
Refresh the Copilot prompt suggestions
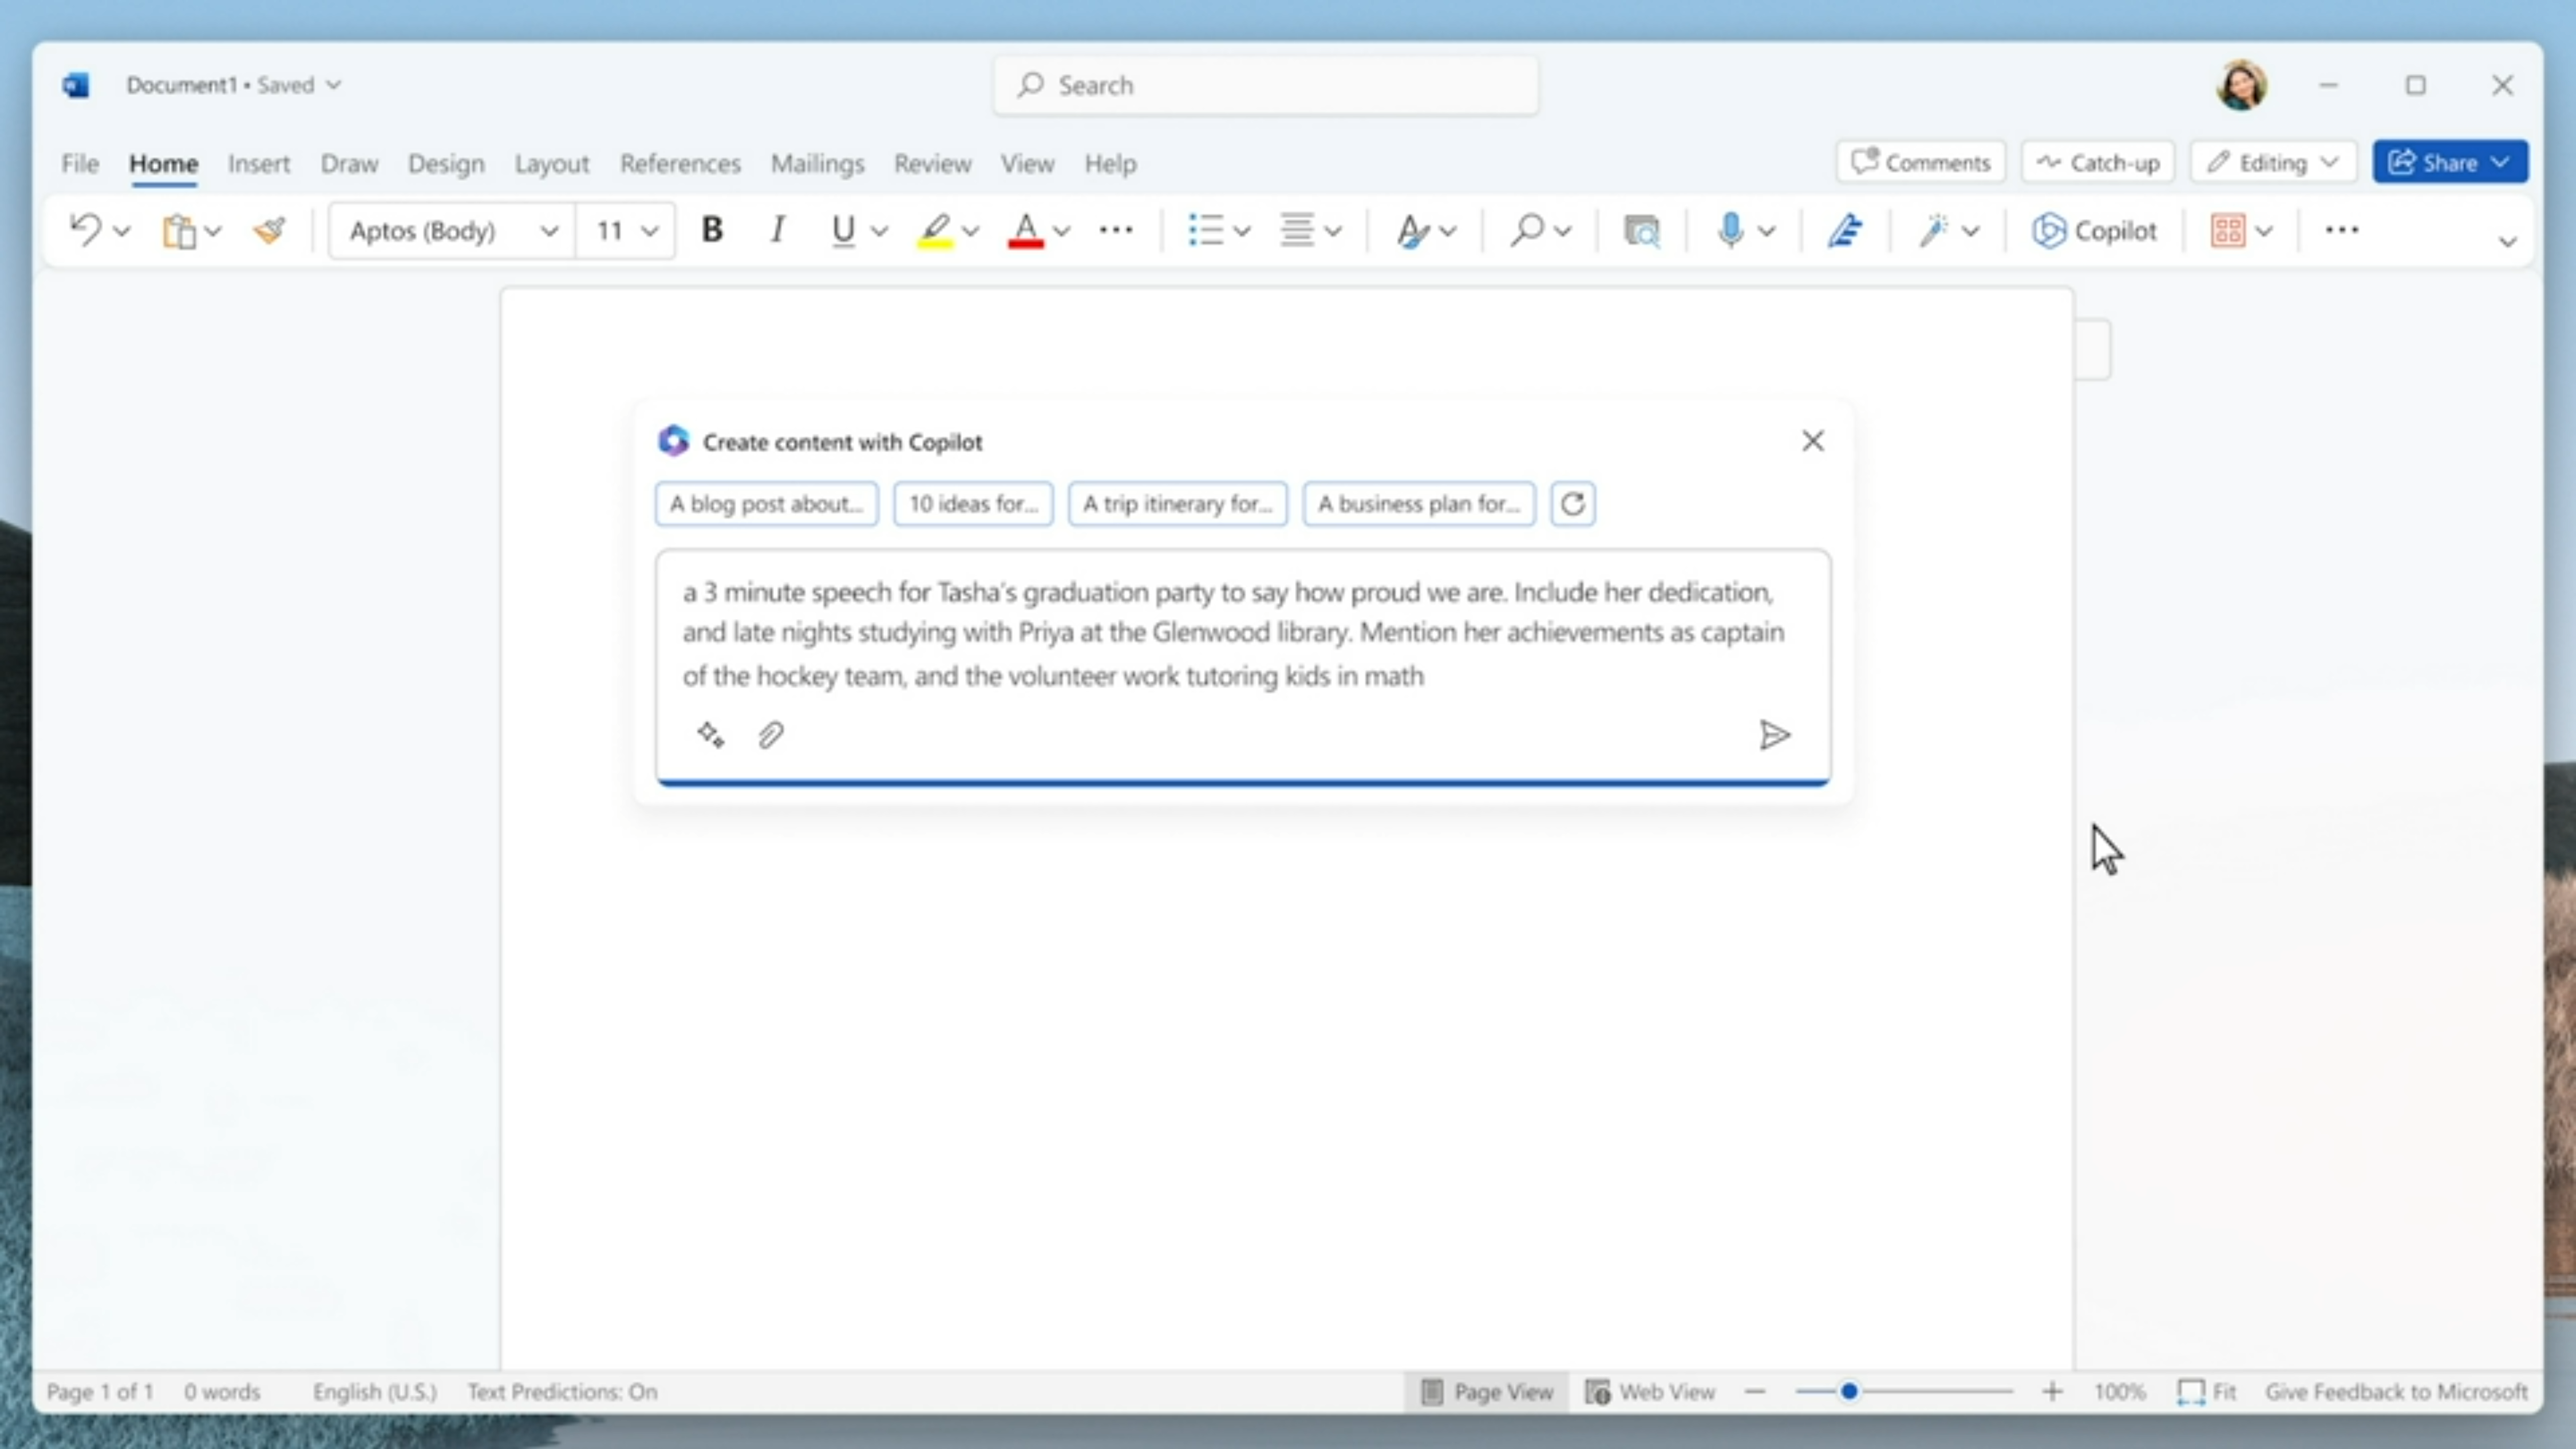[1572, 504]
